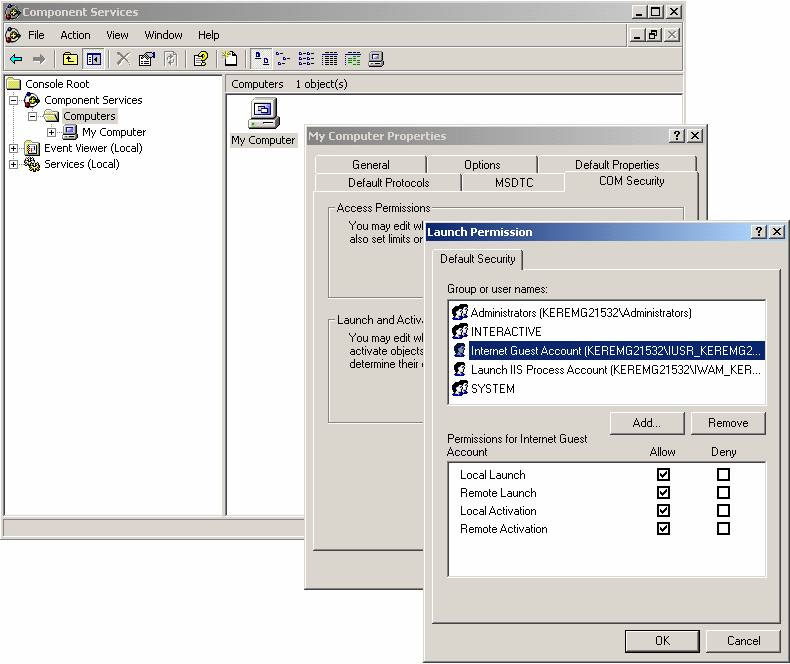The width and height of the screenshot is (790, 664).
Task: Switch to the Default Properties tab
Action: point(617,165)
